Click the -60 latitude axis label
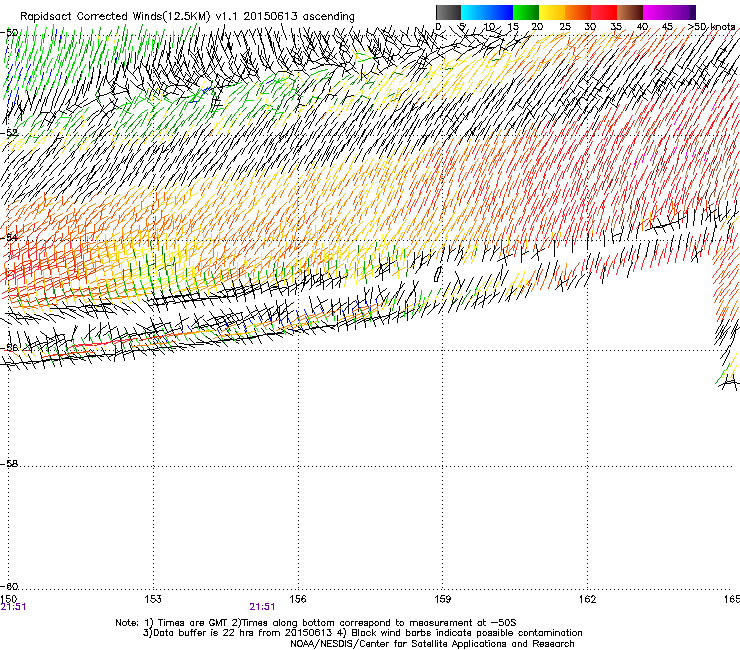 (x=9, y=586)
